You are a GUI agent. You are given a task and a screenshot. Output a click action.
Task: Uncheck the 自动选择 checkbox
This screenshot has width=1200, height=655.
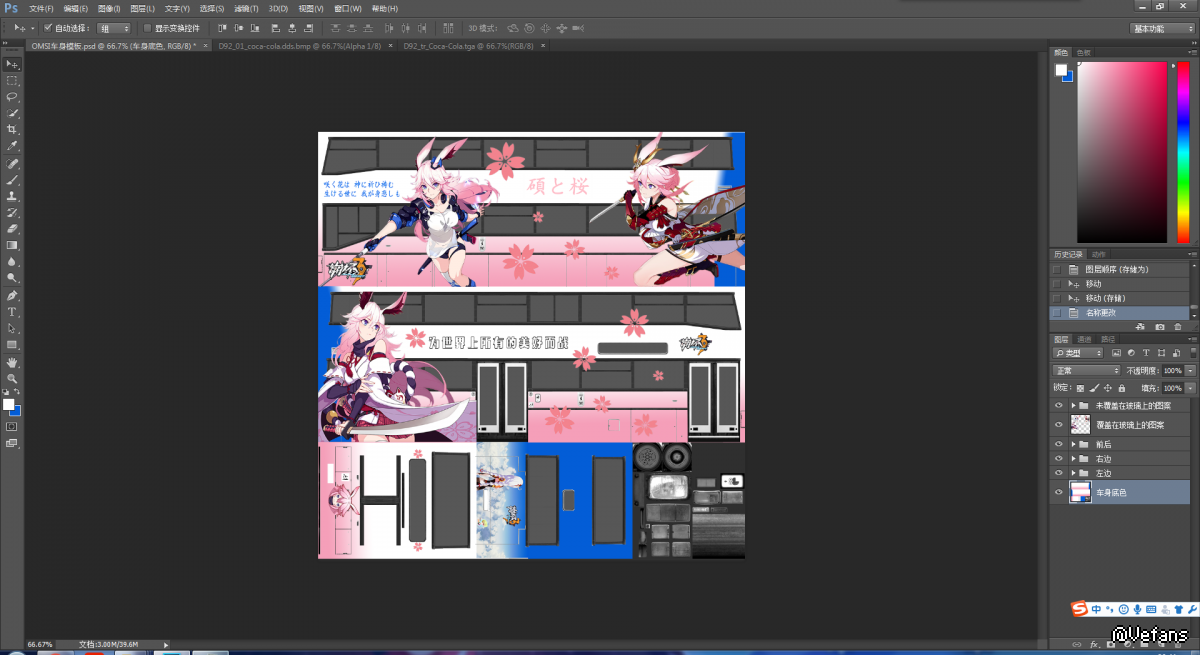[48, 28]
